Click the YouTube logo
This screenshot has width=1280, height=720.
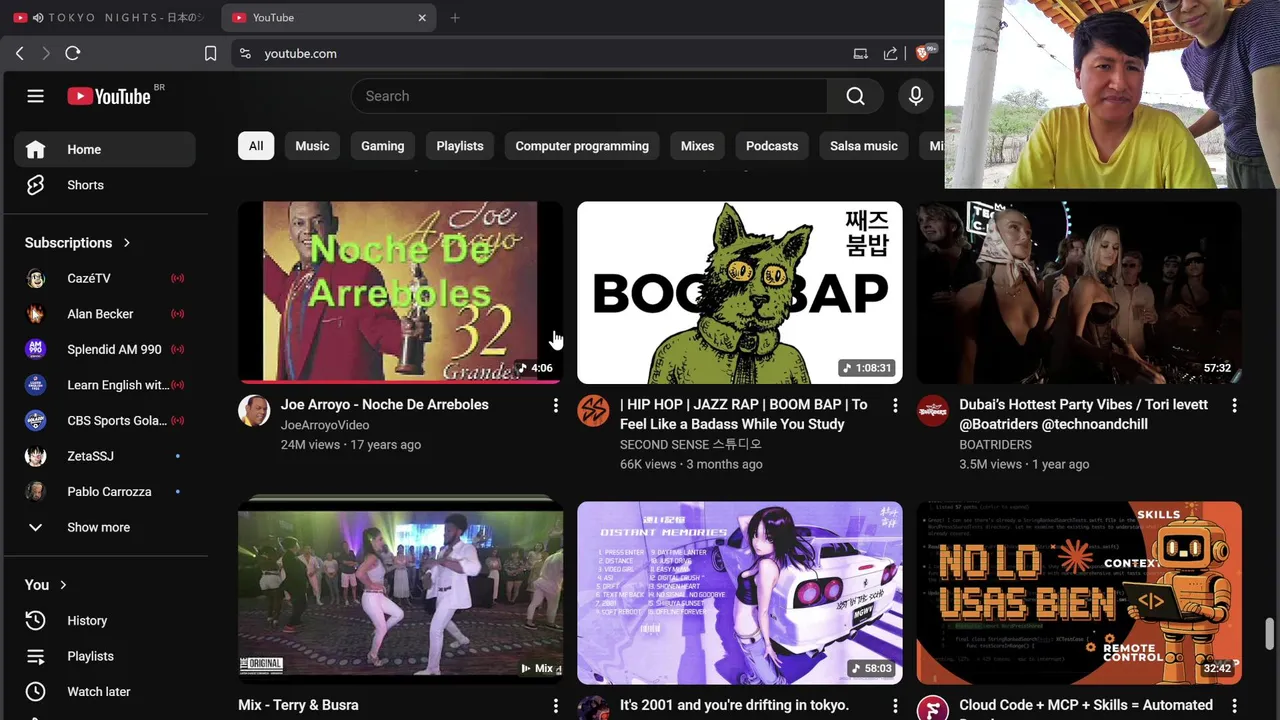pos(109,96)
